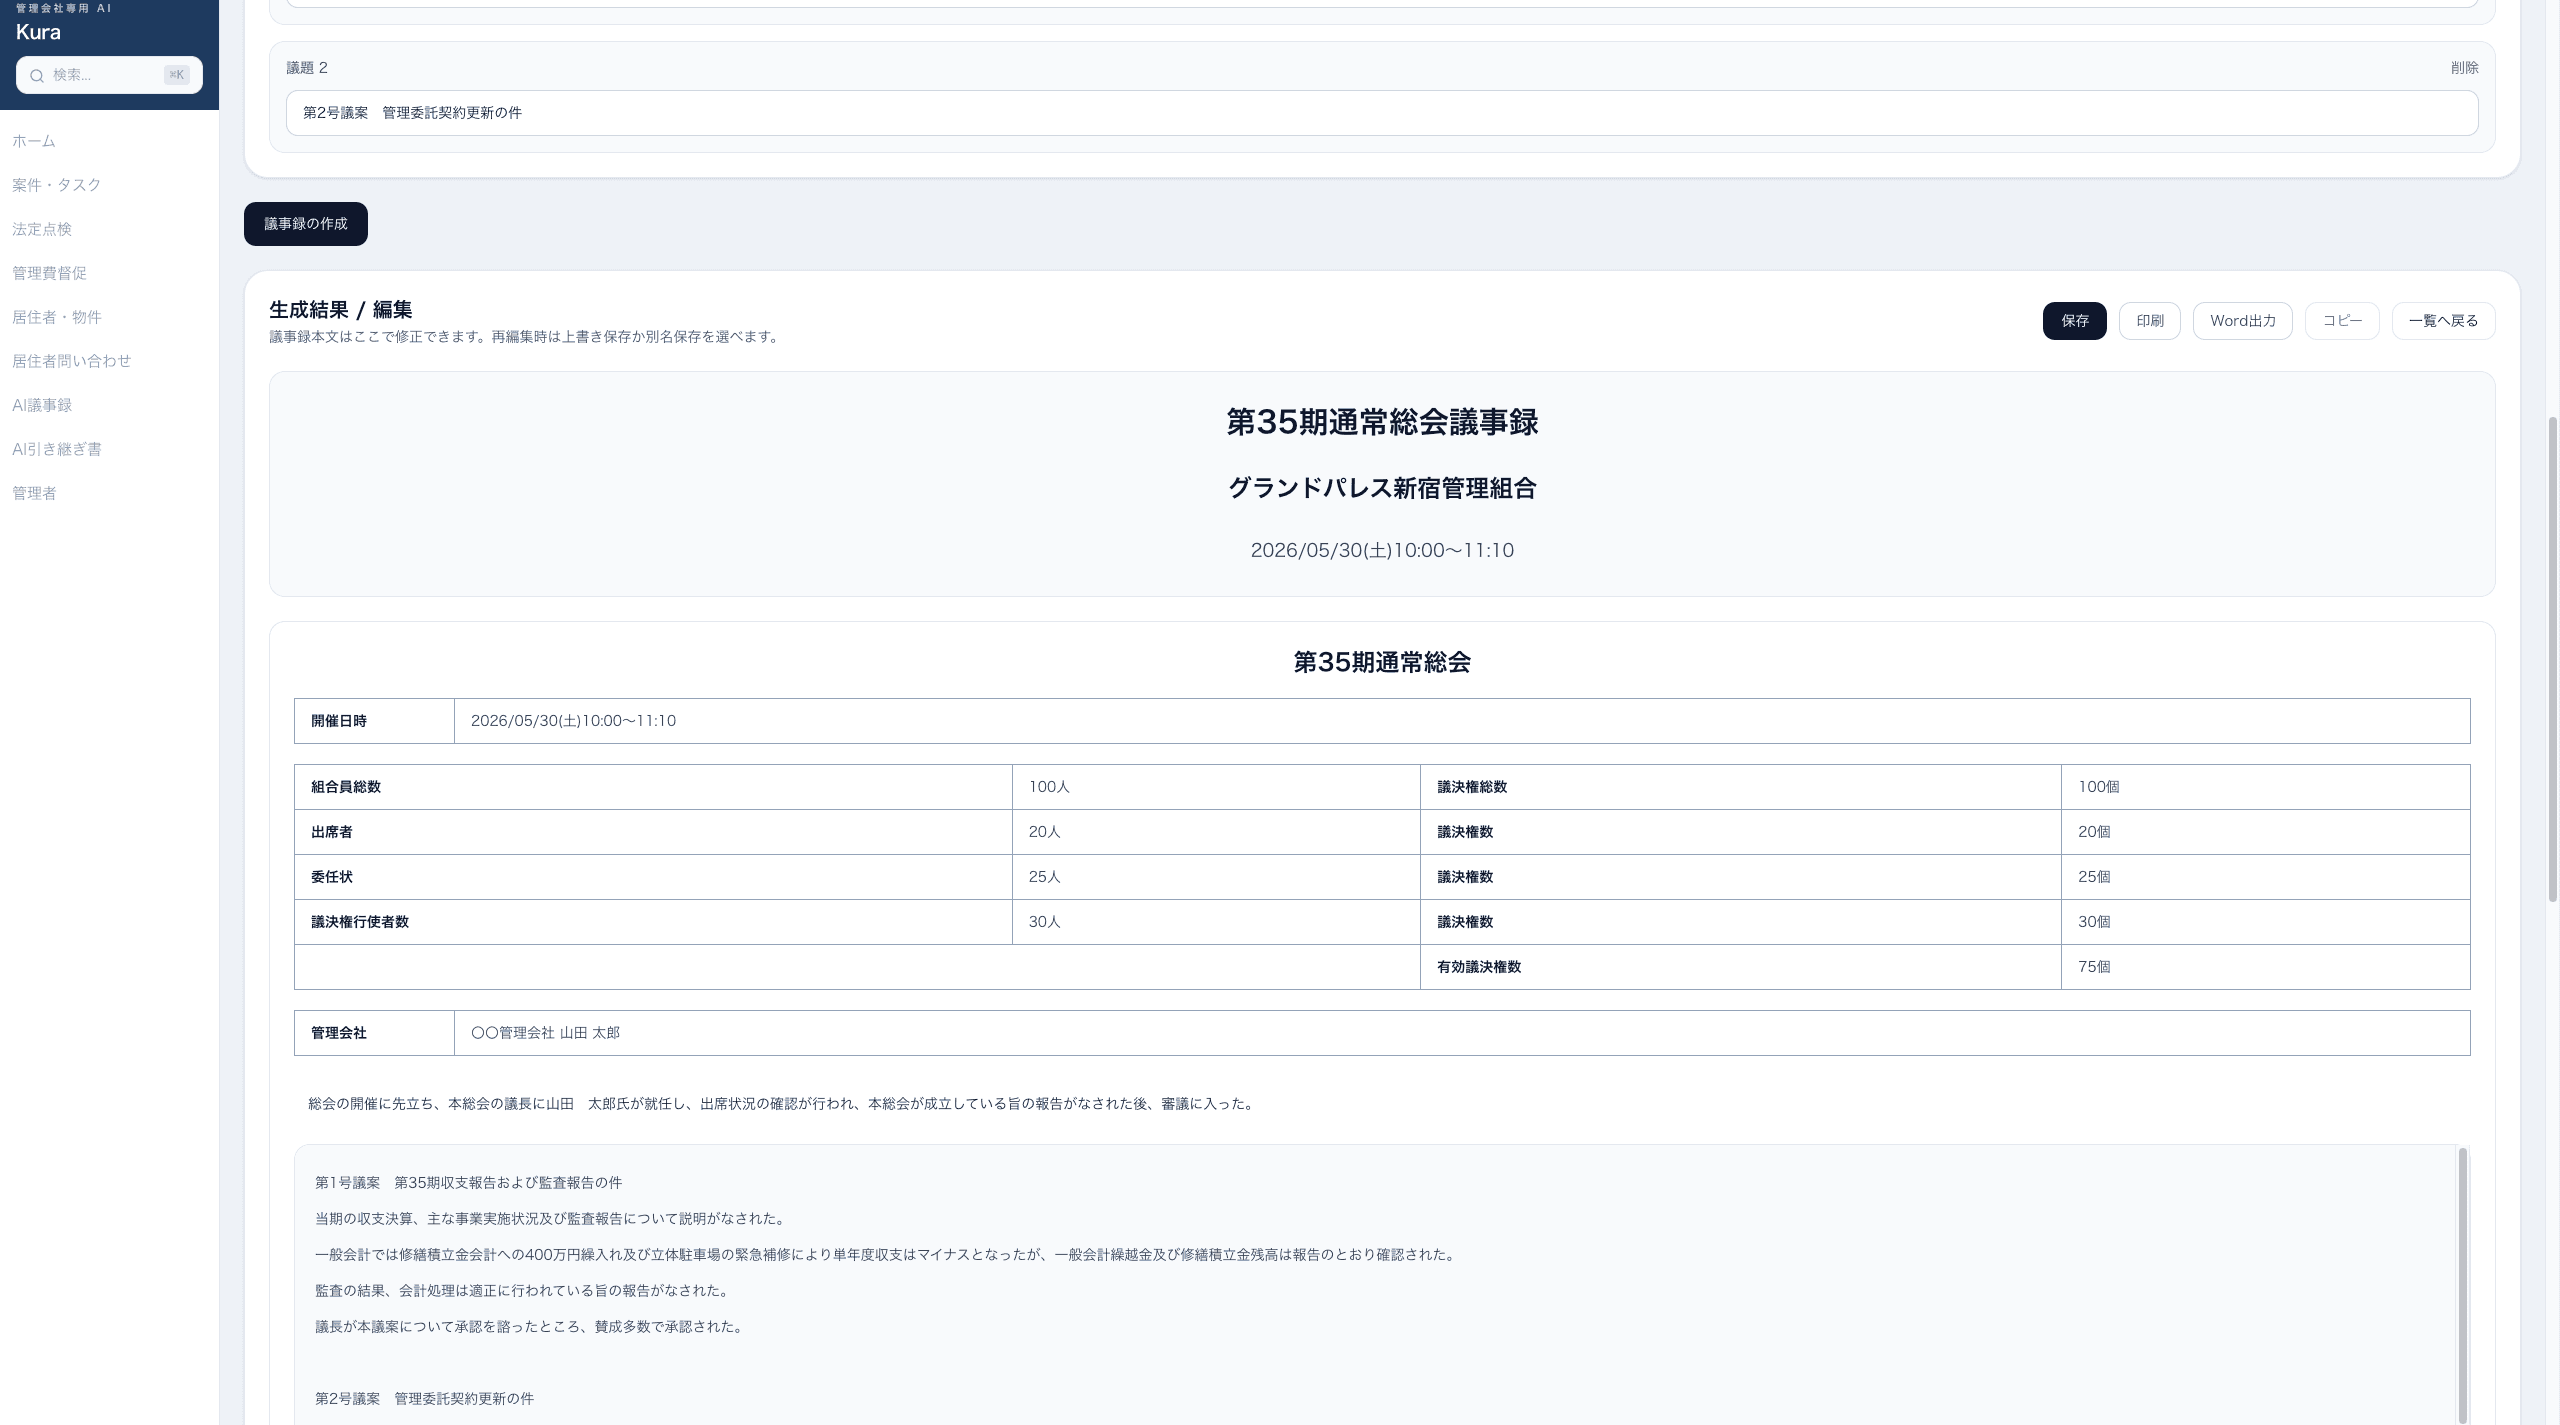The width and height of the screenshot is (2560, 1425).
Task: Open 居住者・物件 section
Action: (57, 317)
